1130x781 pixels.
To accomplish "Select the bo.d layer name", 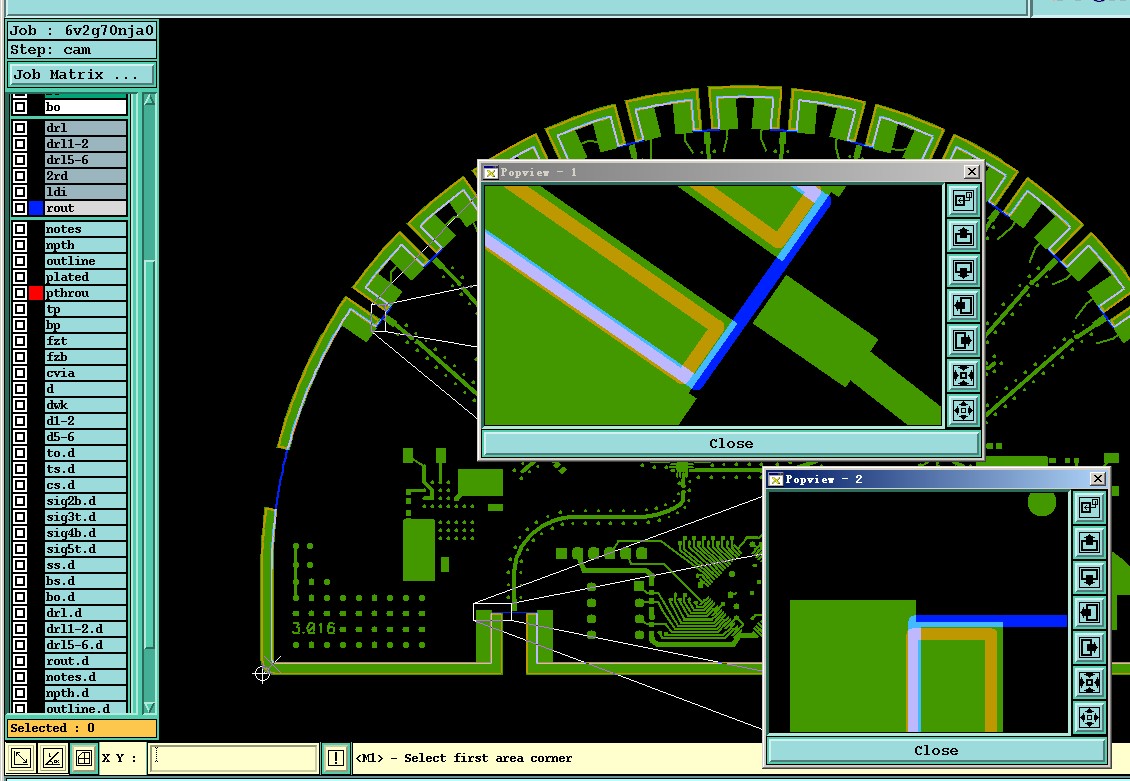I will point(85,597).
